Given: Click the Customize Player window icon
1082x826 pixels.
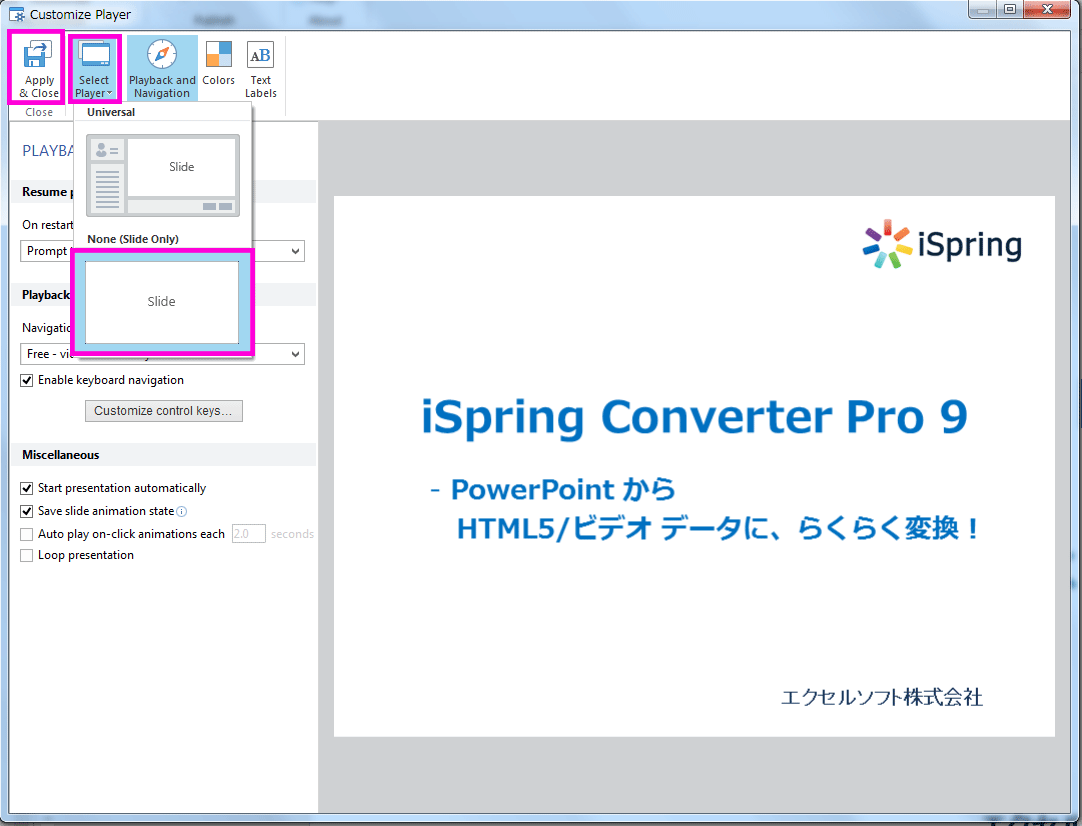Looking at the screenshot, I should [x=17, y=14].
